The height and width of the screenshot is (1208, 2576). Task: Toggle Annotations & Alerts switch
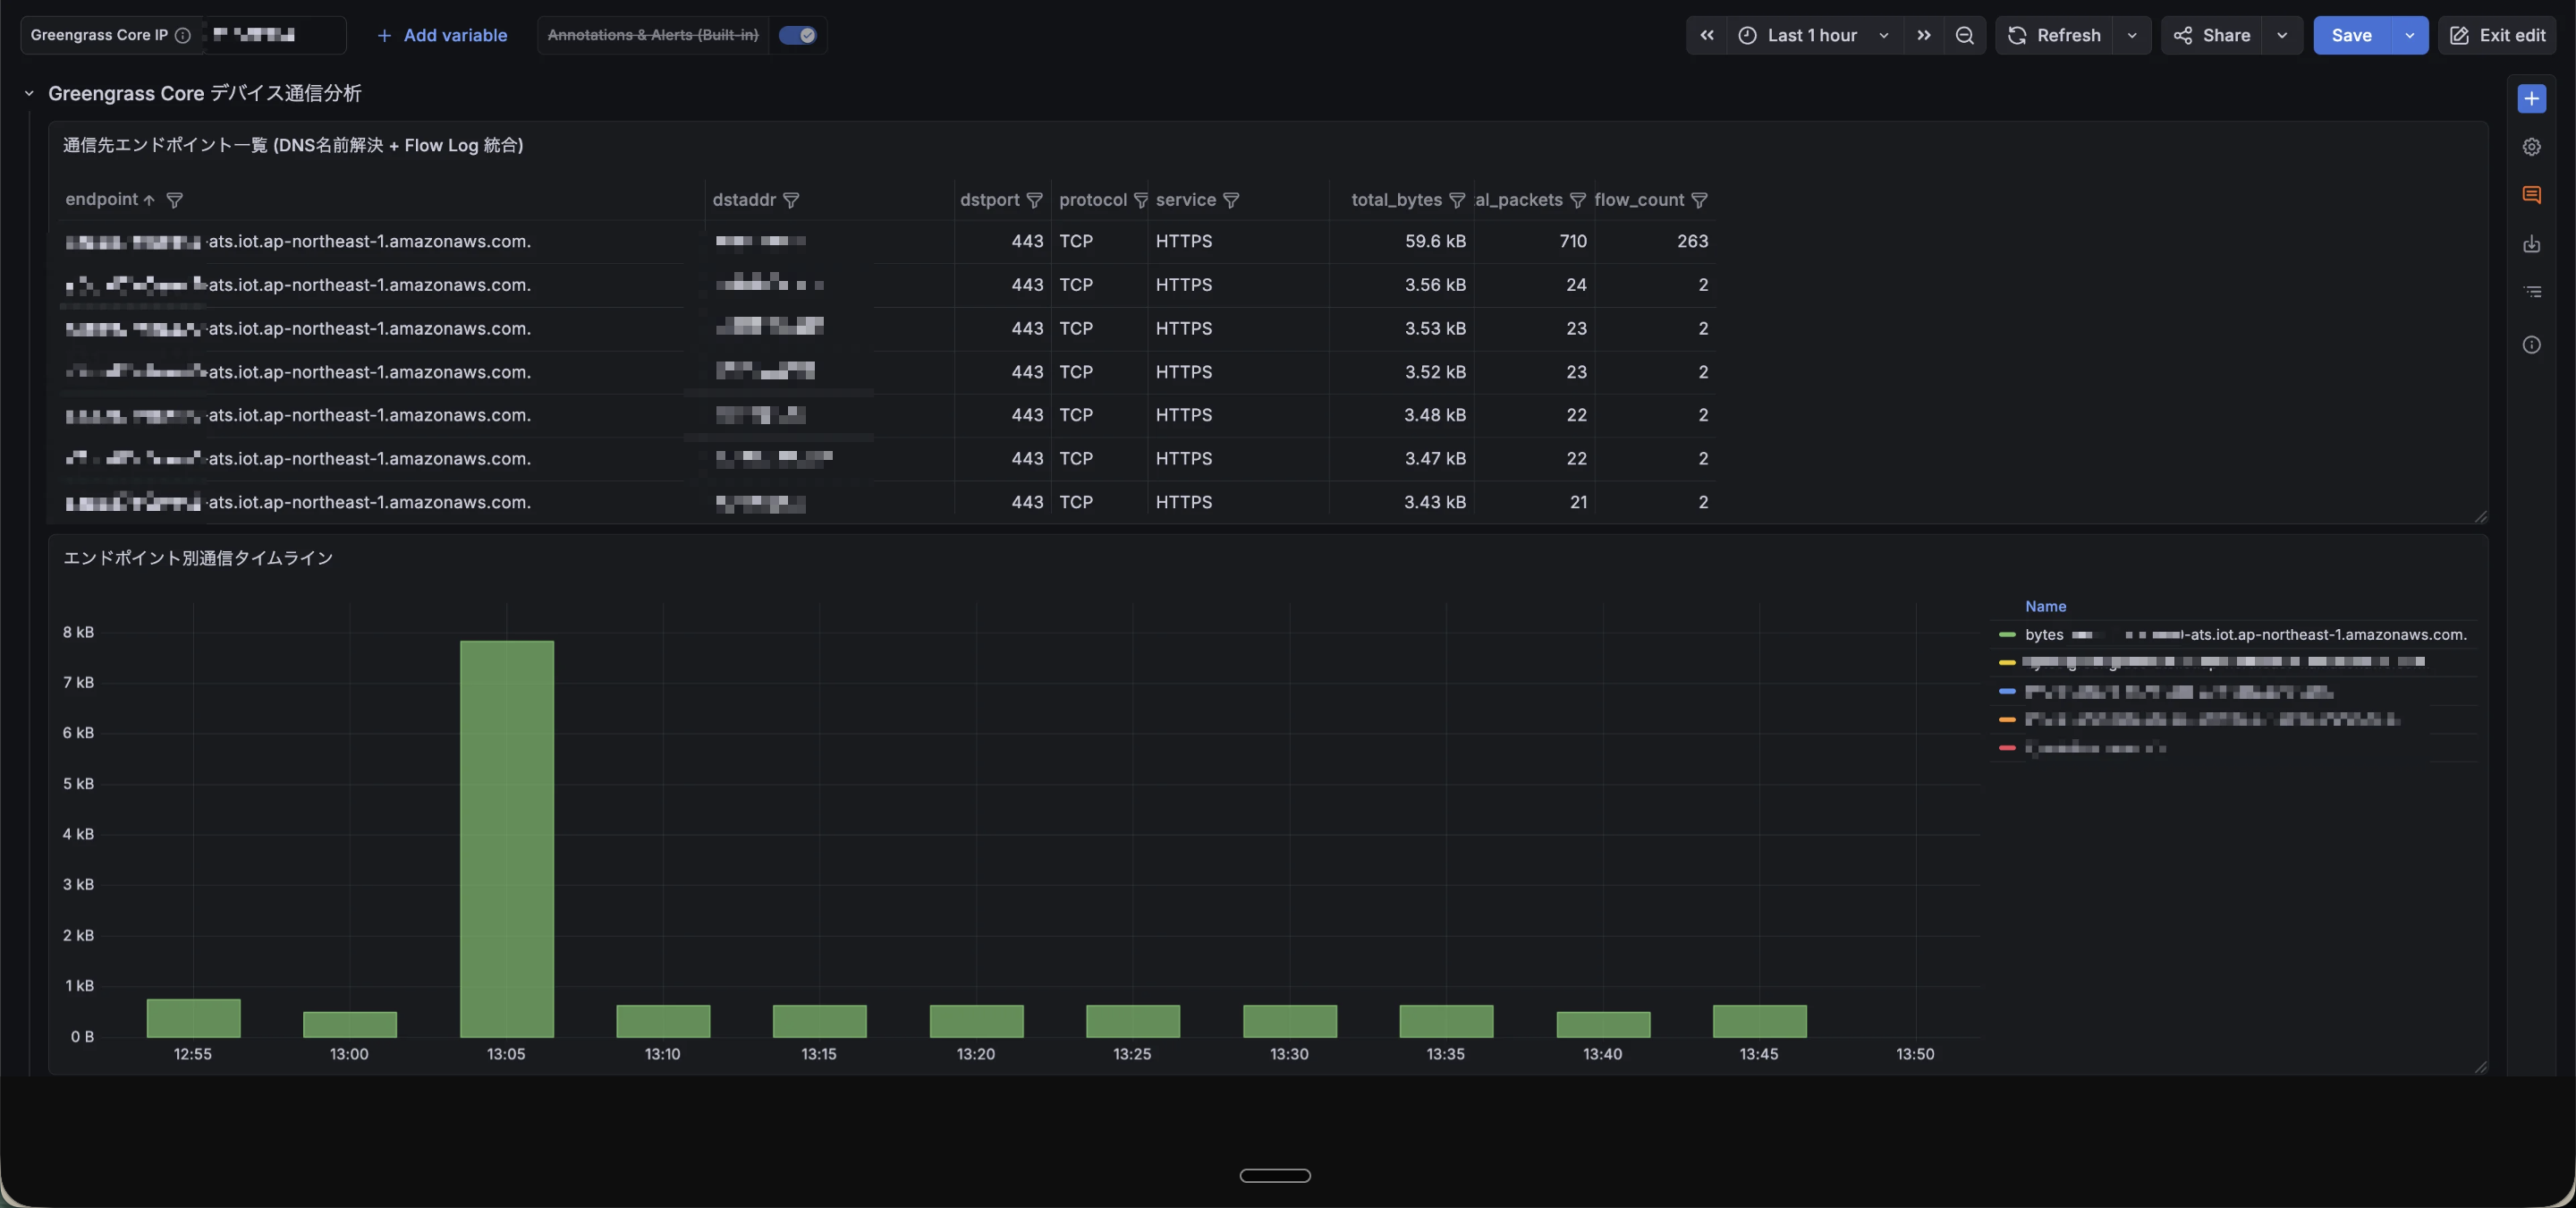tap(797, 35)
